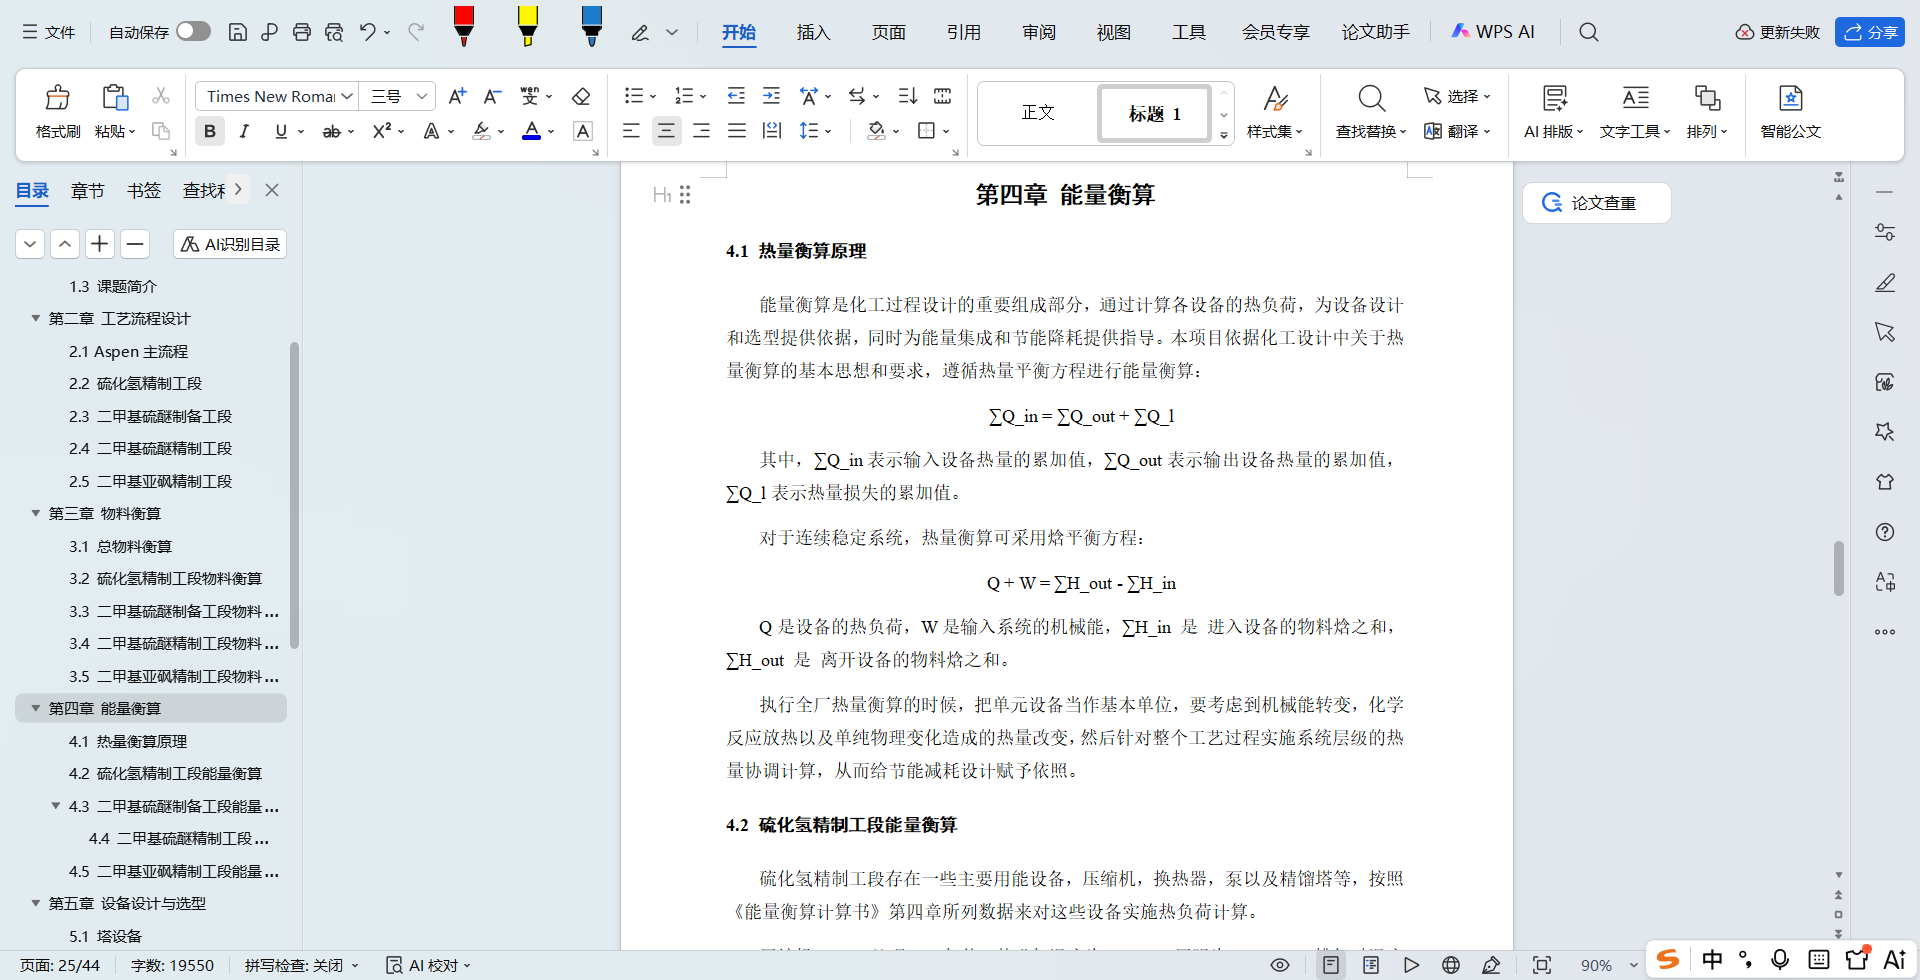Open the font size dropdown
Screen dimensions: 1920x980
[x=422, y=96]
